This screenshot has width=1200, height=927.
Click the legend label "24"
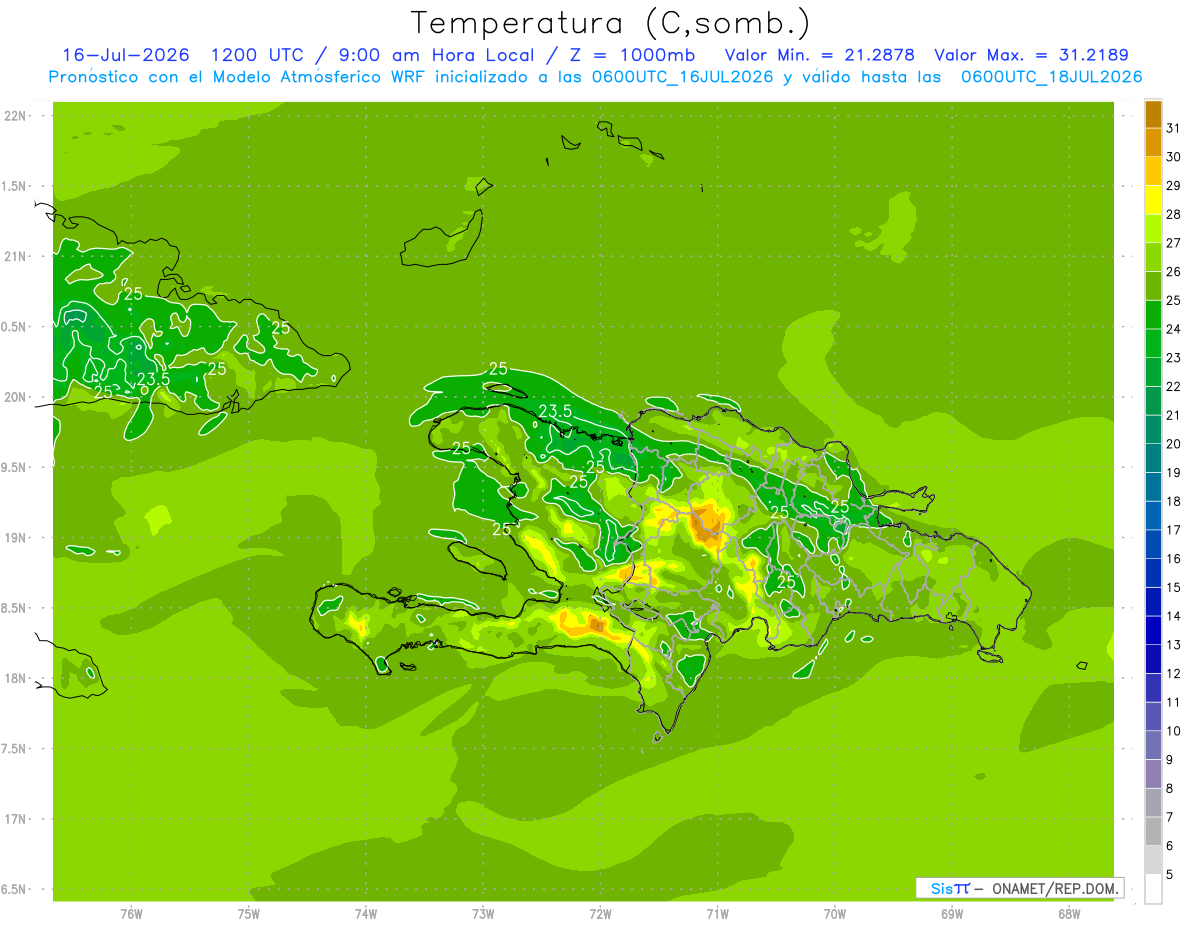(1174, 329)
